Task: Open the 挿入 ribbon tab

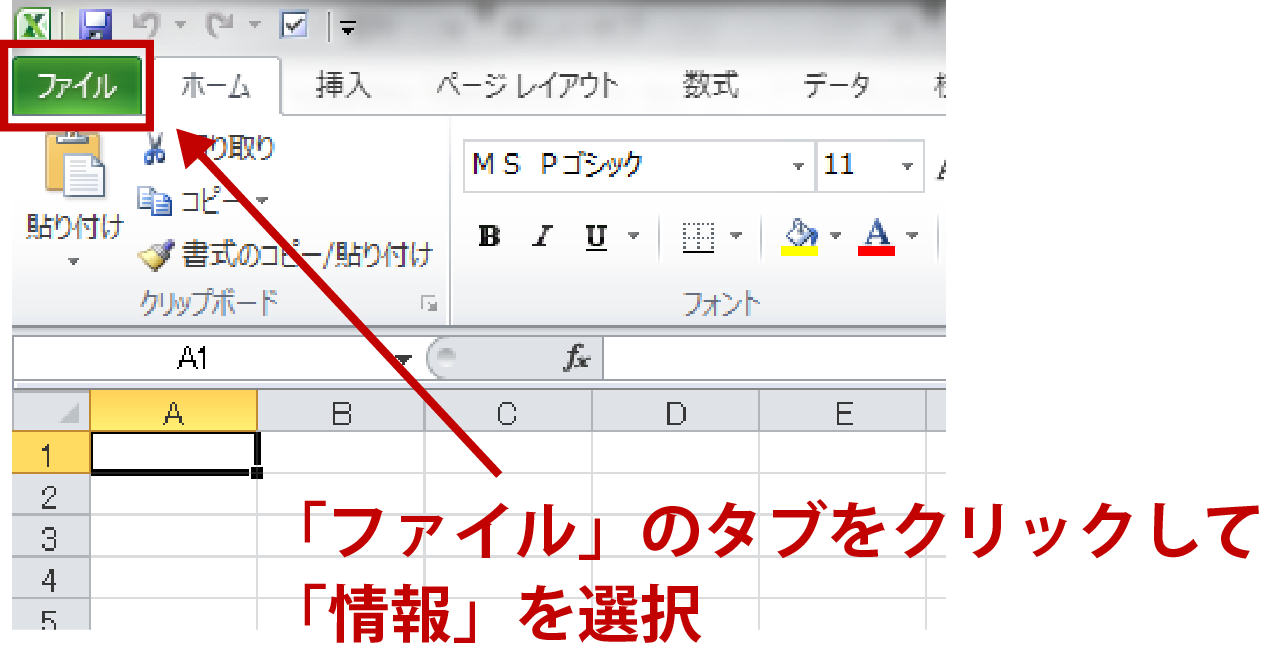Action: pyautogui.click(x=343, y=86)
